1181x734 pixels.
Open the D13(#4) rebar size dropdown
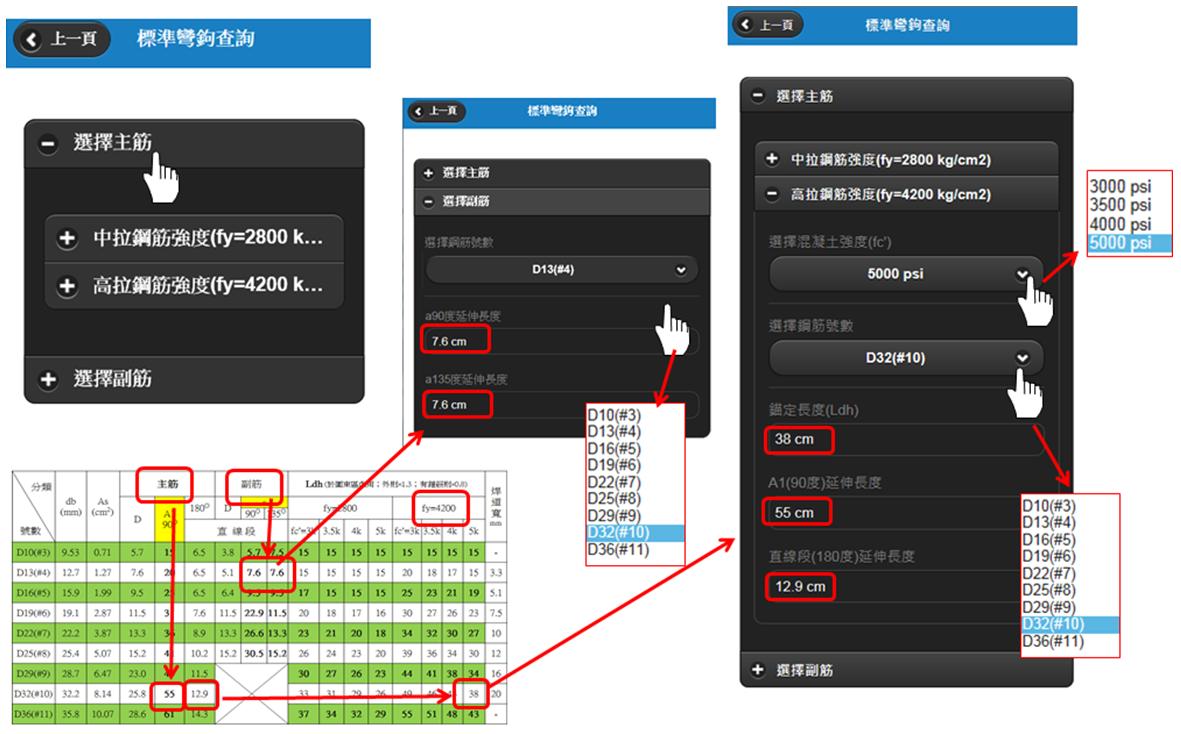[561, 270]
